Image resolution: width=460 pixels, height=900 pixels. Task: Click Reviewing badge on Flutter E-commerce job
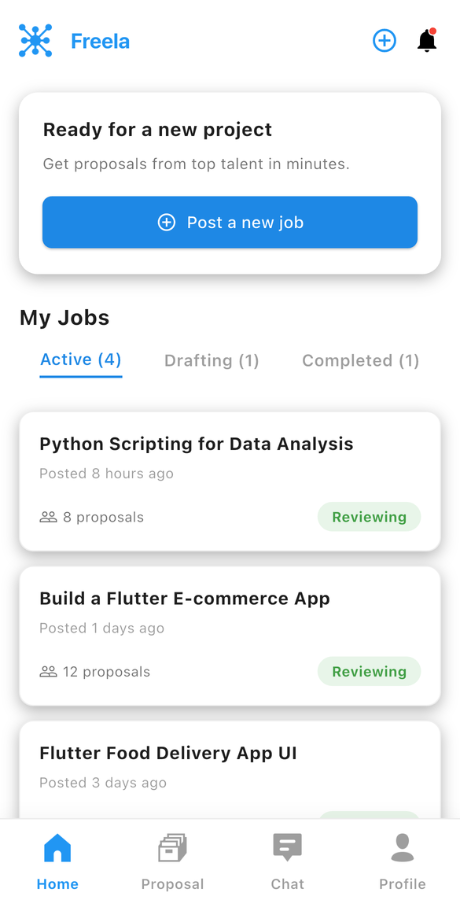(369, 672)
